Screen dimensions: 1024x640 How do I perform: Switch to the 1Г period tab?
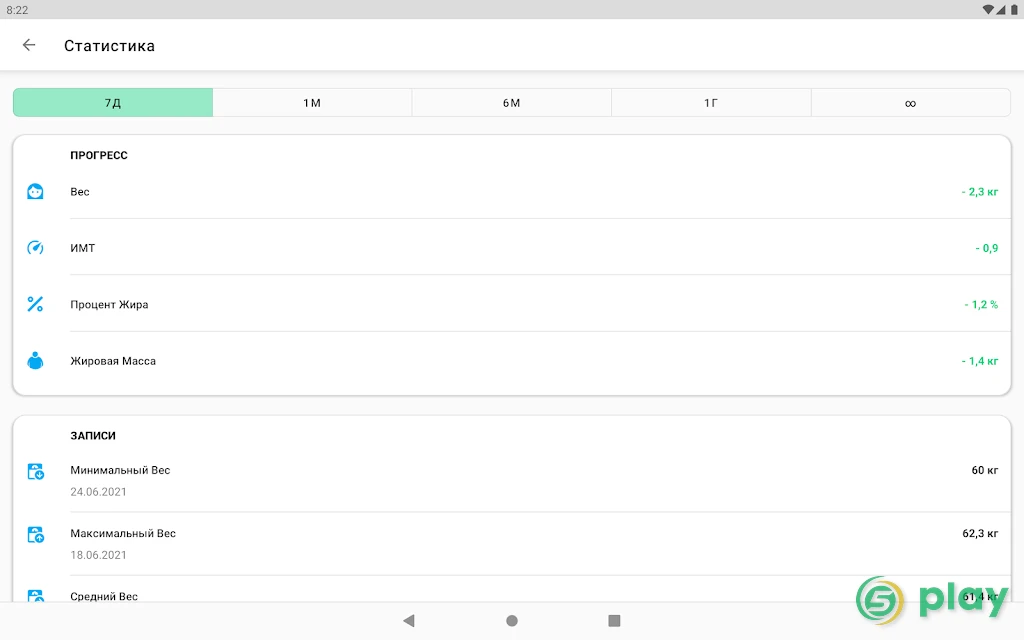coord(711,103)
